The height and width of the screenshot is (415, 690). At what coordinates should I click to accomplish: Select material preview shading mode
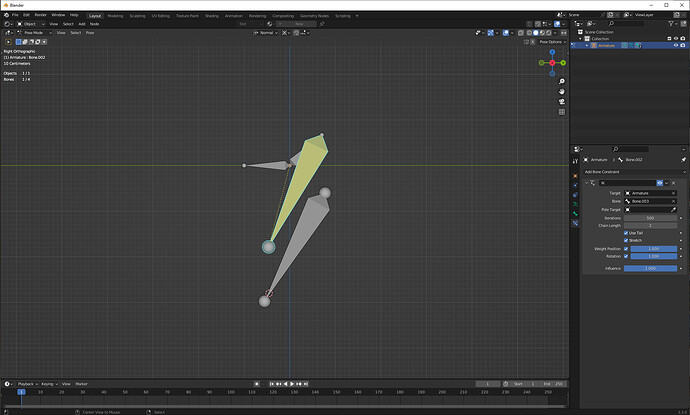(542, 33)
